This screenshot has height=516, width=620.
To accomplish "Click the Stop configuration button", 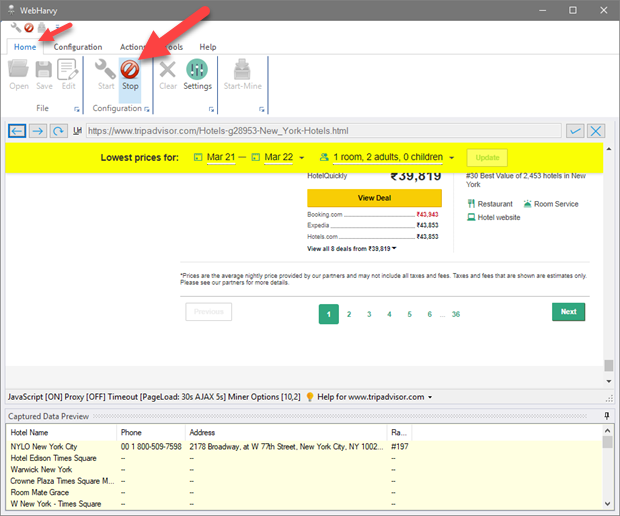I will [x=130, y=74].
